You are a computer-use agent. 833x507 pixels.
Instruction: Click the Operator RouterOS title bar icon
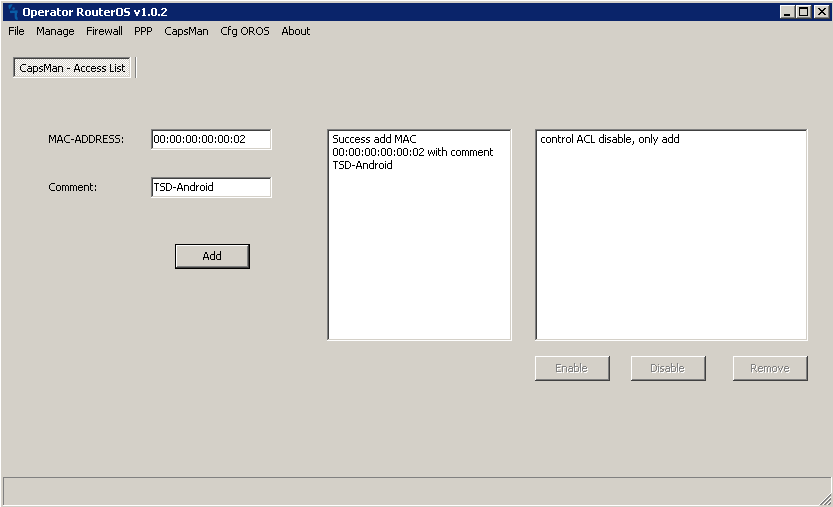tap(13, 12)
